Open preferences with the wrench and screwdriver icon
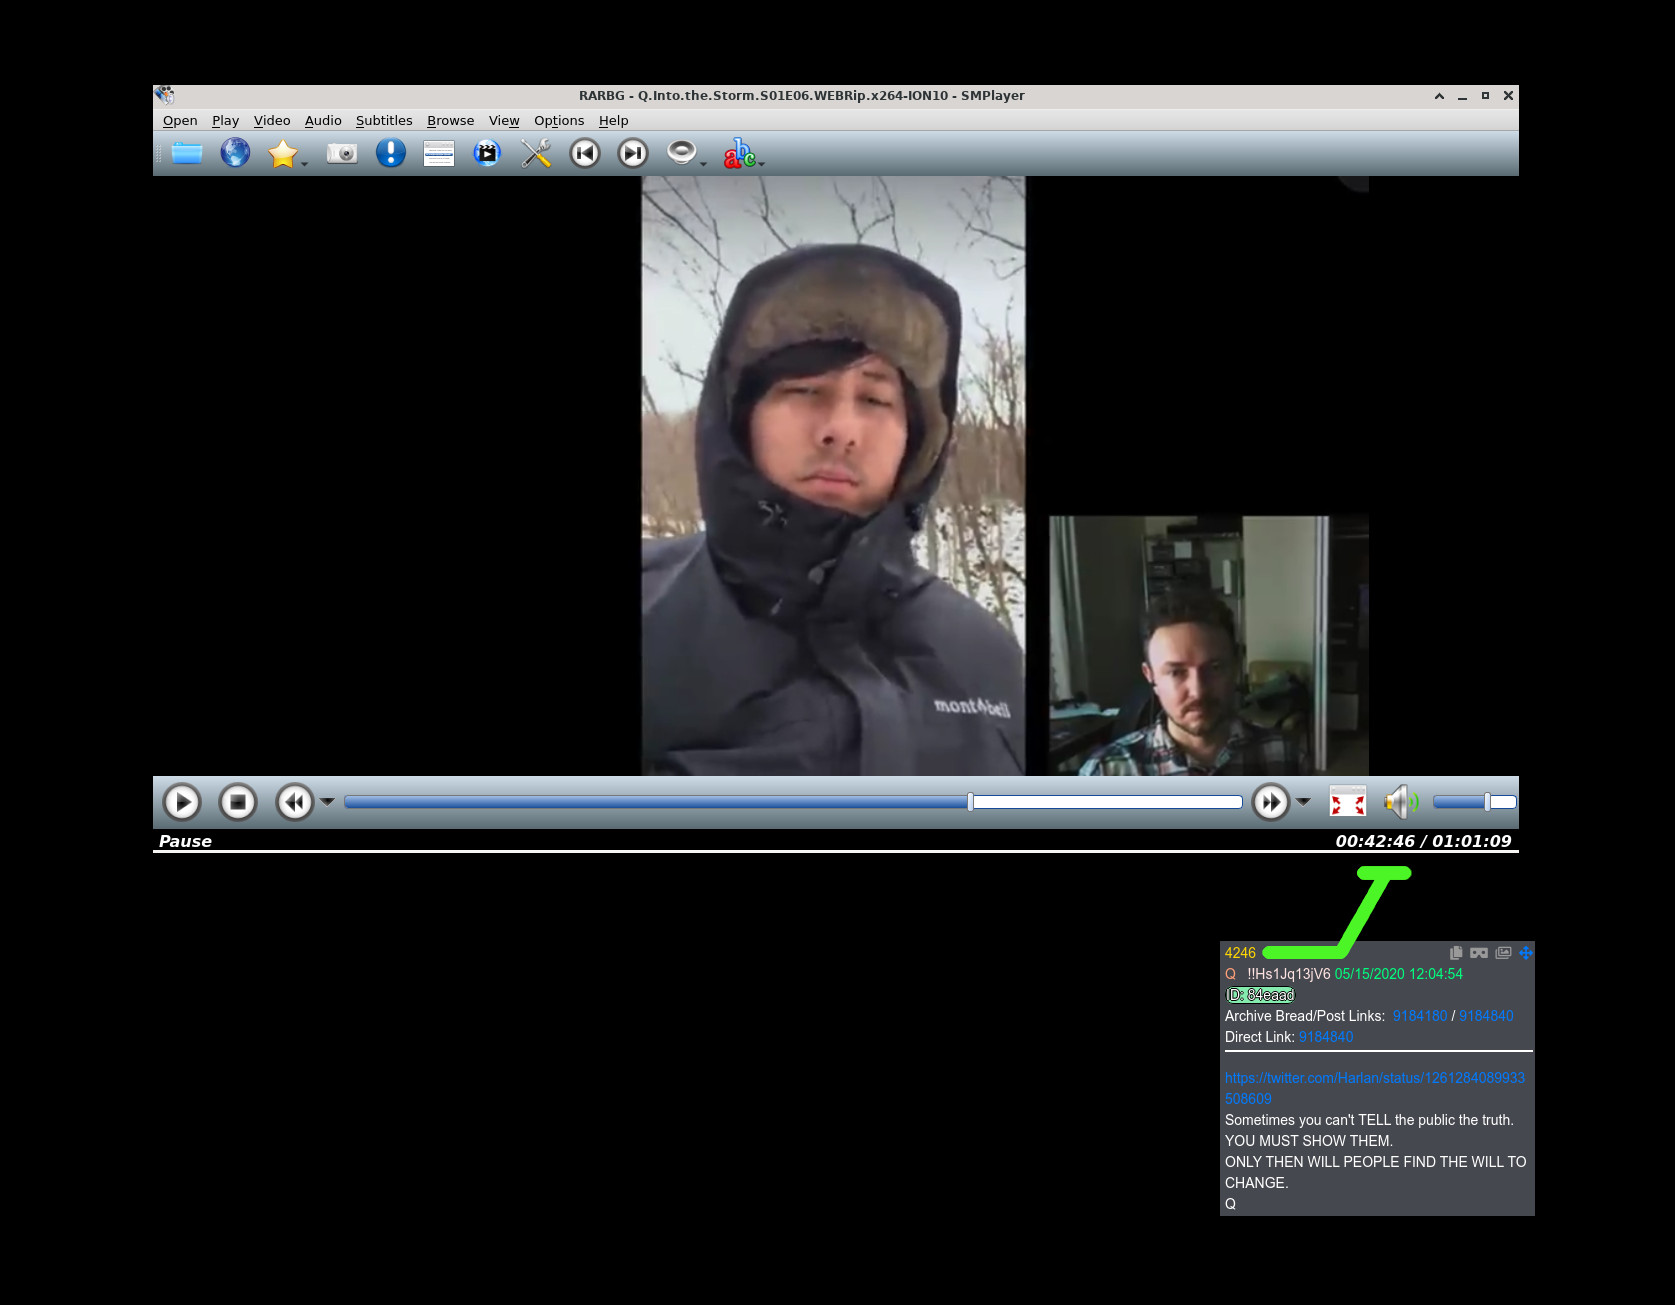The width and height of the screenshot is (1675, 1305). [536, 153]
